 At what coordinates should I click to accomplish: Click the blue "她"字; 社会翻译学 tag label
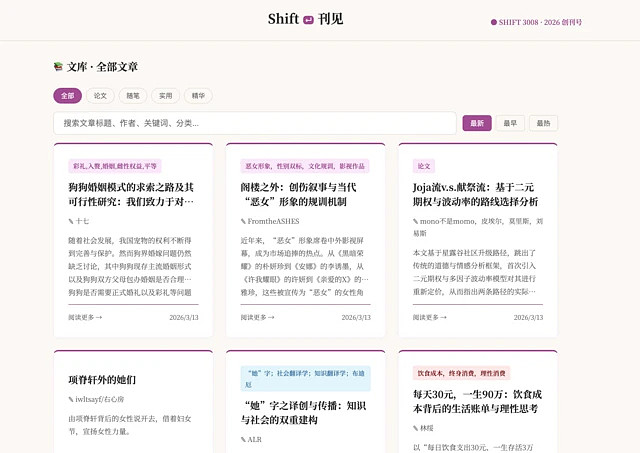click(x=305, y=379)
